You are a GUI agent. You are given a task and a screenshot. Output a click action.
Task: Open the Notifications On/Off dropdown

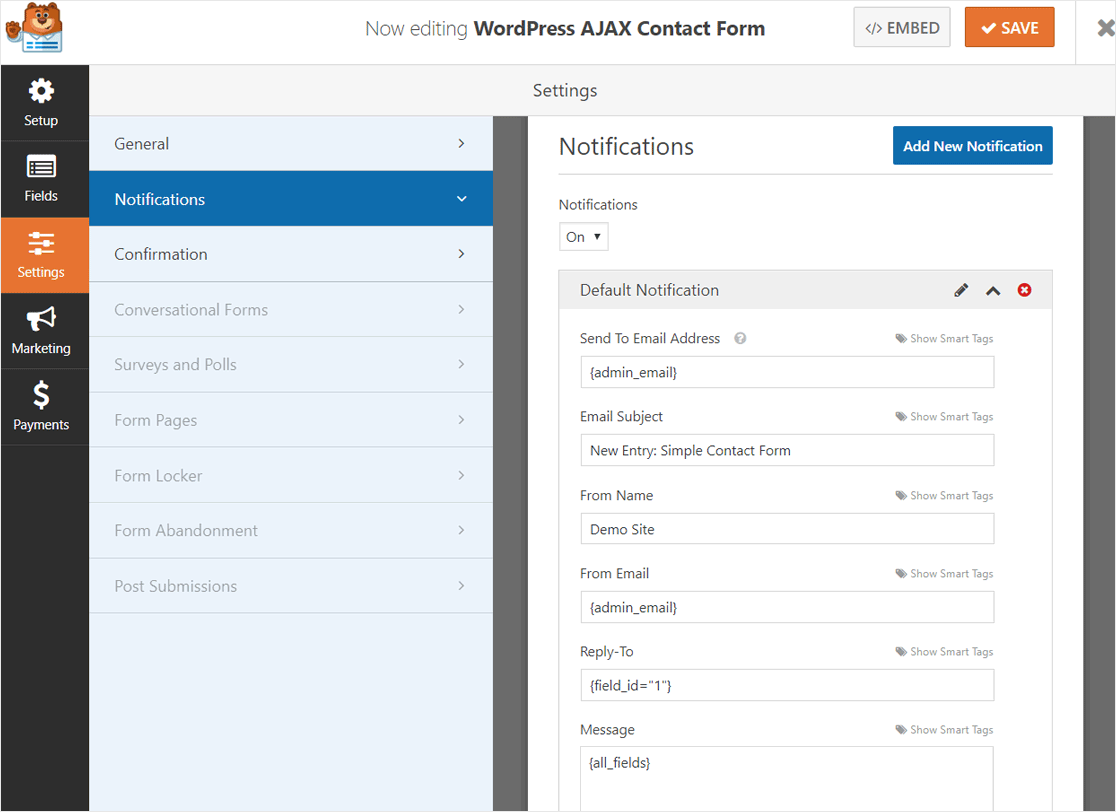click(583, 236)
